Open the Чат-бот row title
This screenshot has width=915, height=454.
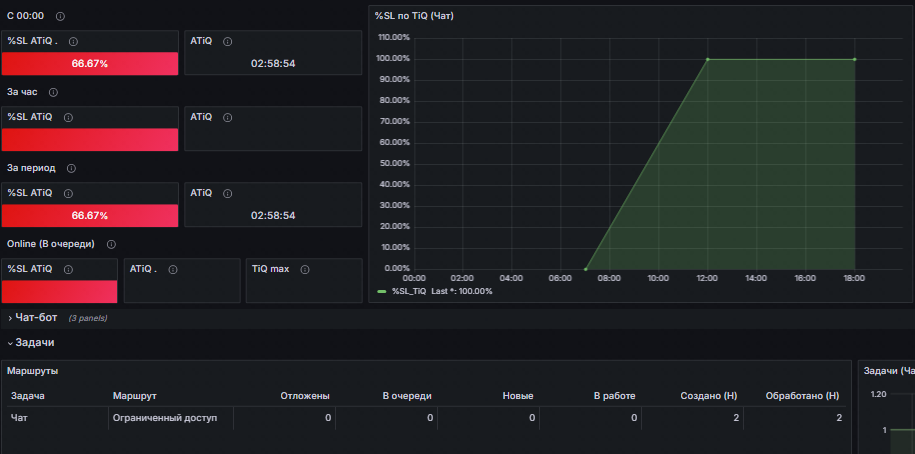[x=36, y=317]
